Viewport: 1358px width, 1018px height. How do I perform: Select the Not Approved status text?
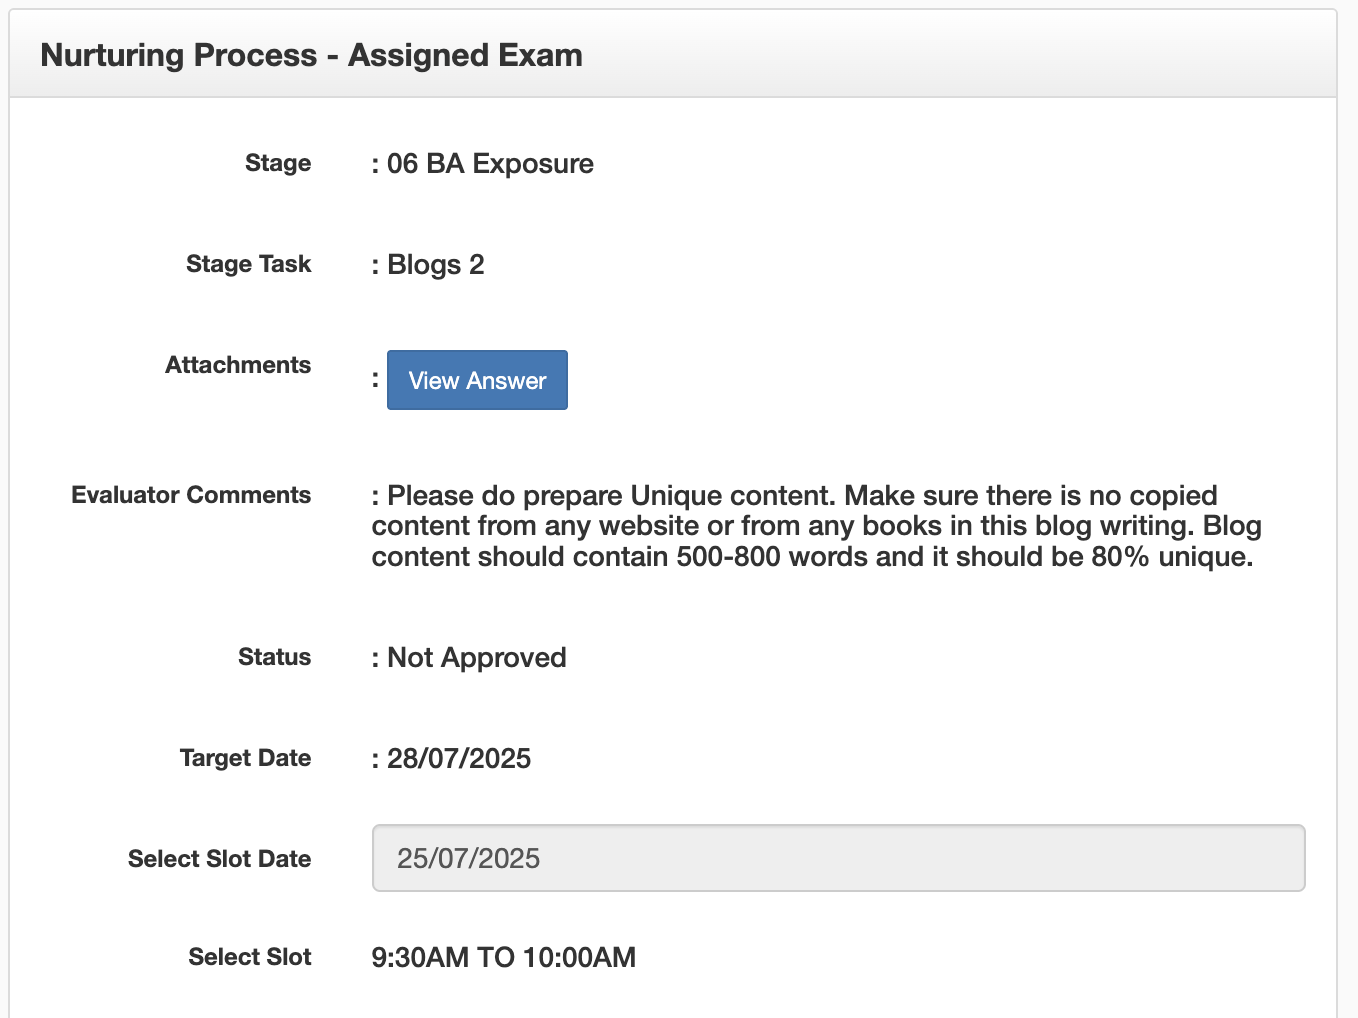point(476,658)
